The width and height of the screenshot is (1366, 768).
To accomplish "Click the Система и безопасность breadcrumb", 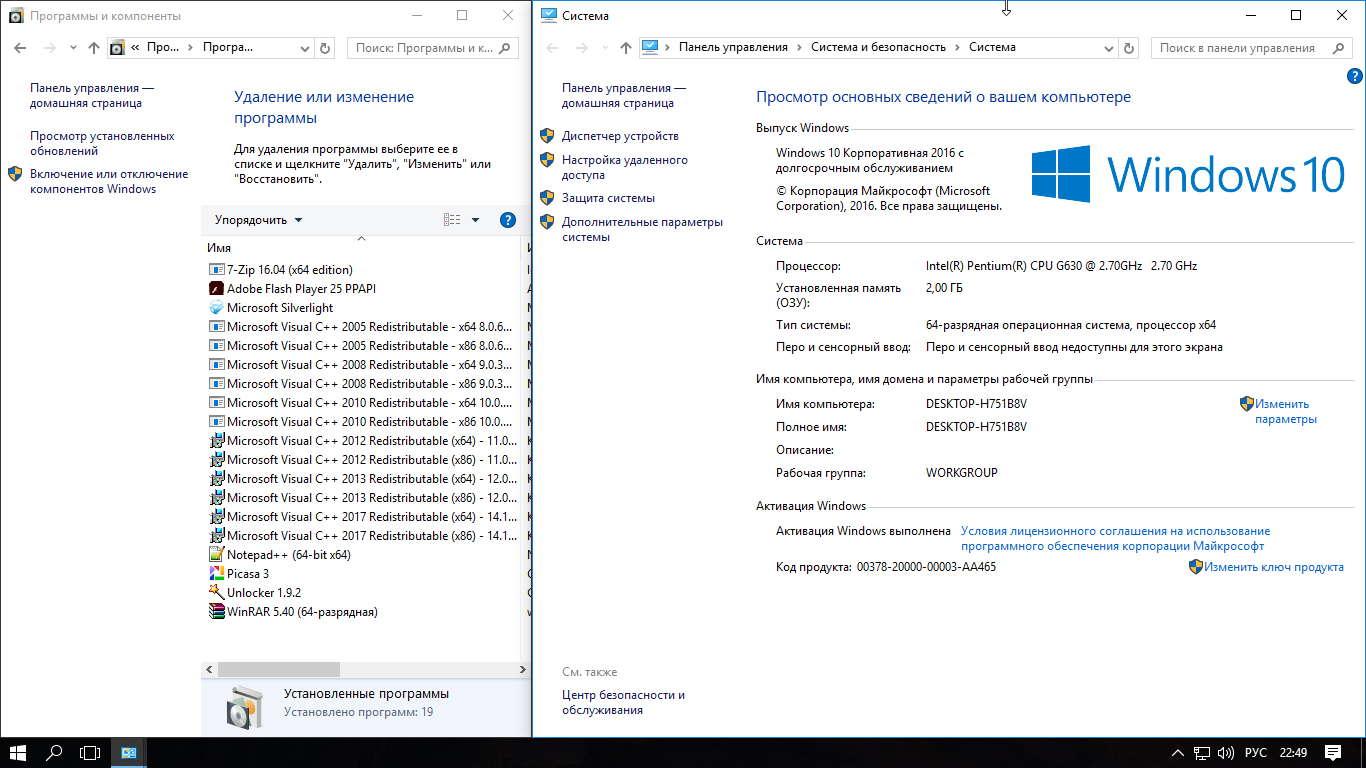I will tap(877, 47).
